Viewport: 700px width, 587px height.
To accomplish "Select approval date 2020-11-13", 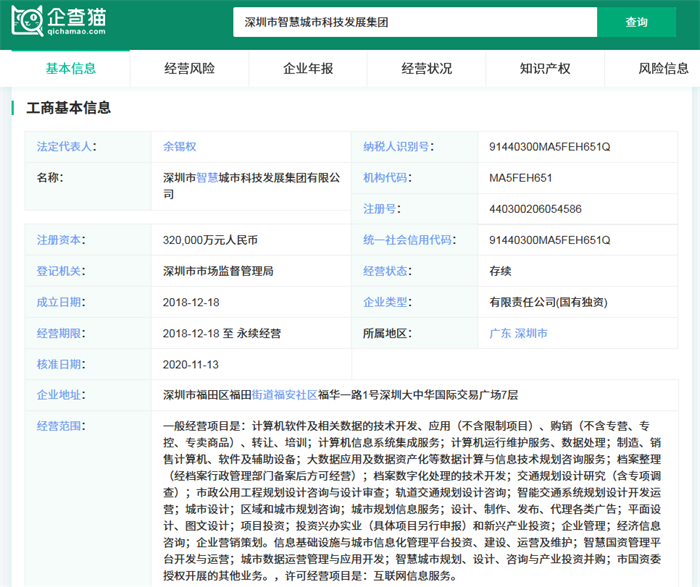I will [191, 364].
